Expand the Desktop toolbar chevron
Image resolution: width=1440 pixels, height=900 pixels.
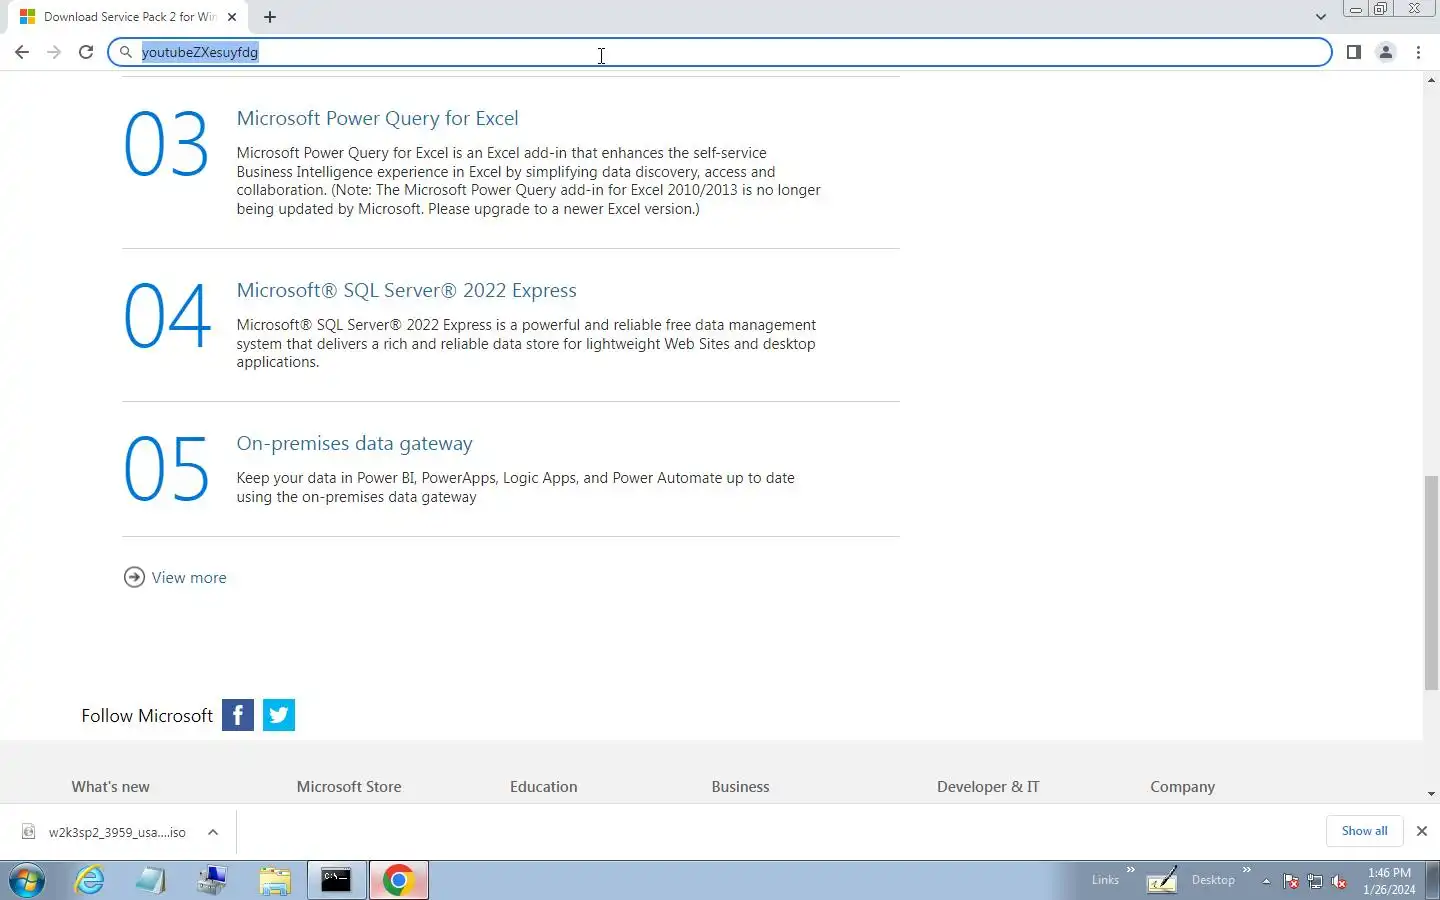click(1247, 870)
